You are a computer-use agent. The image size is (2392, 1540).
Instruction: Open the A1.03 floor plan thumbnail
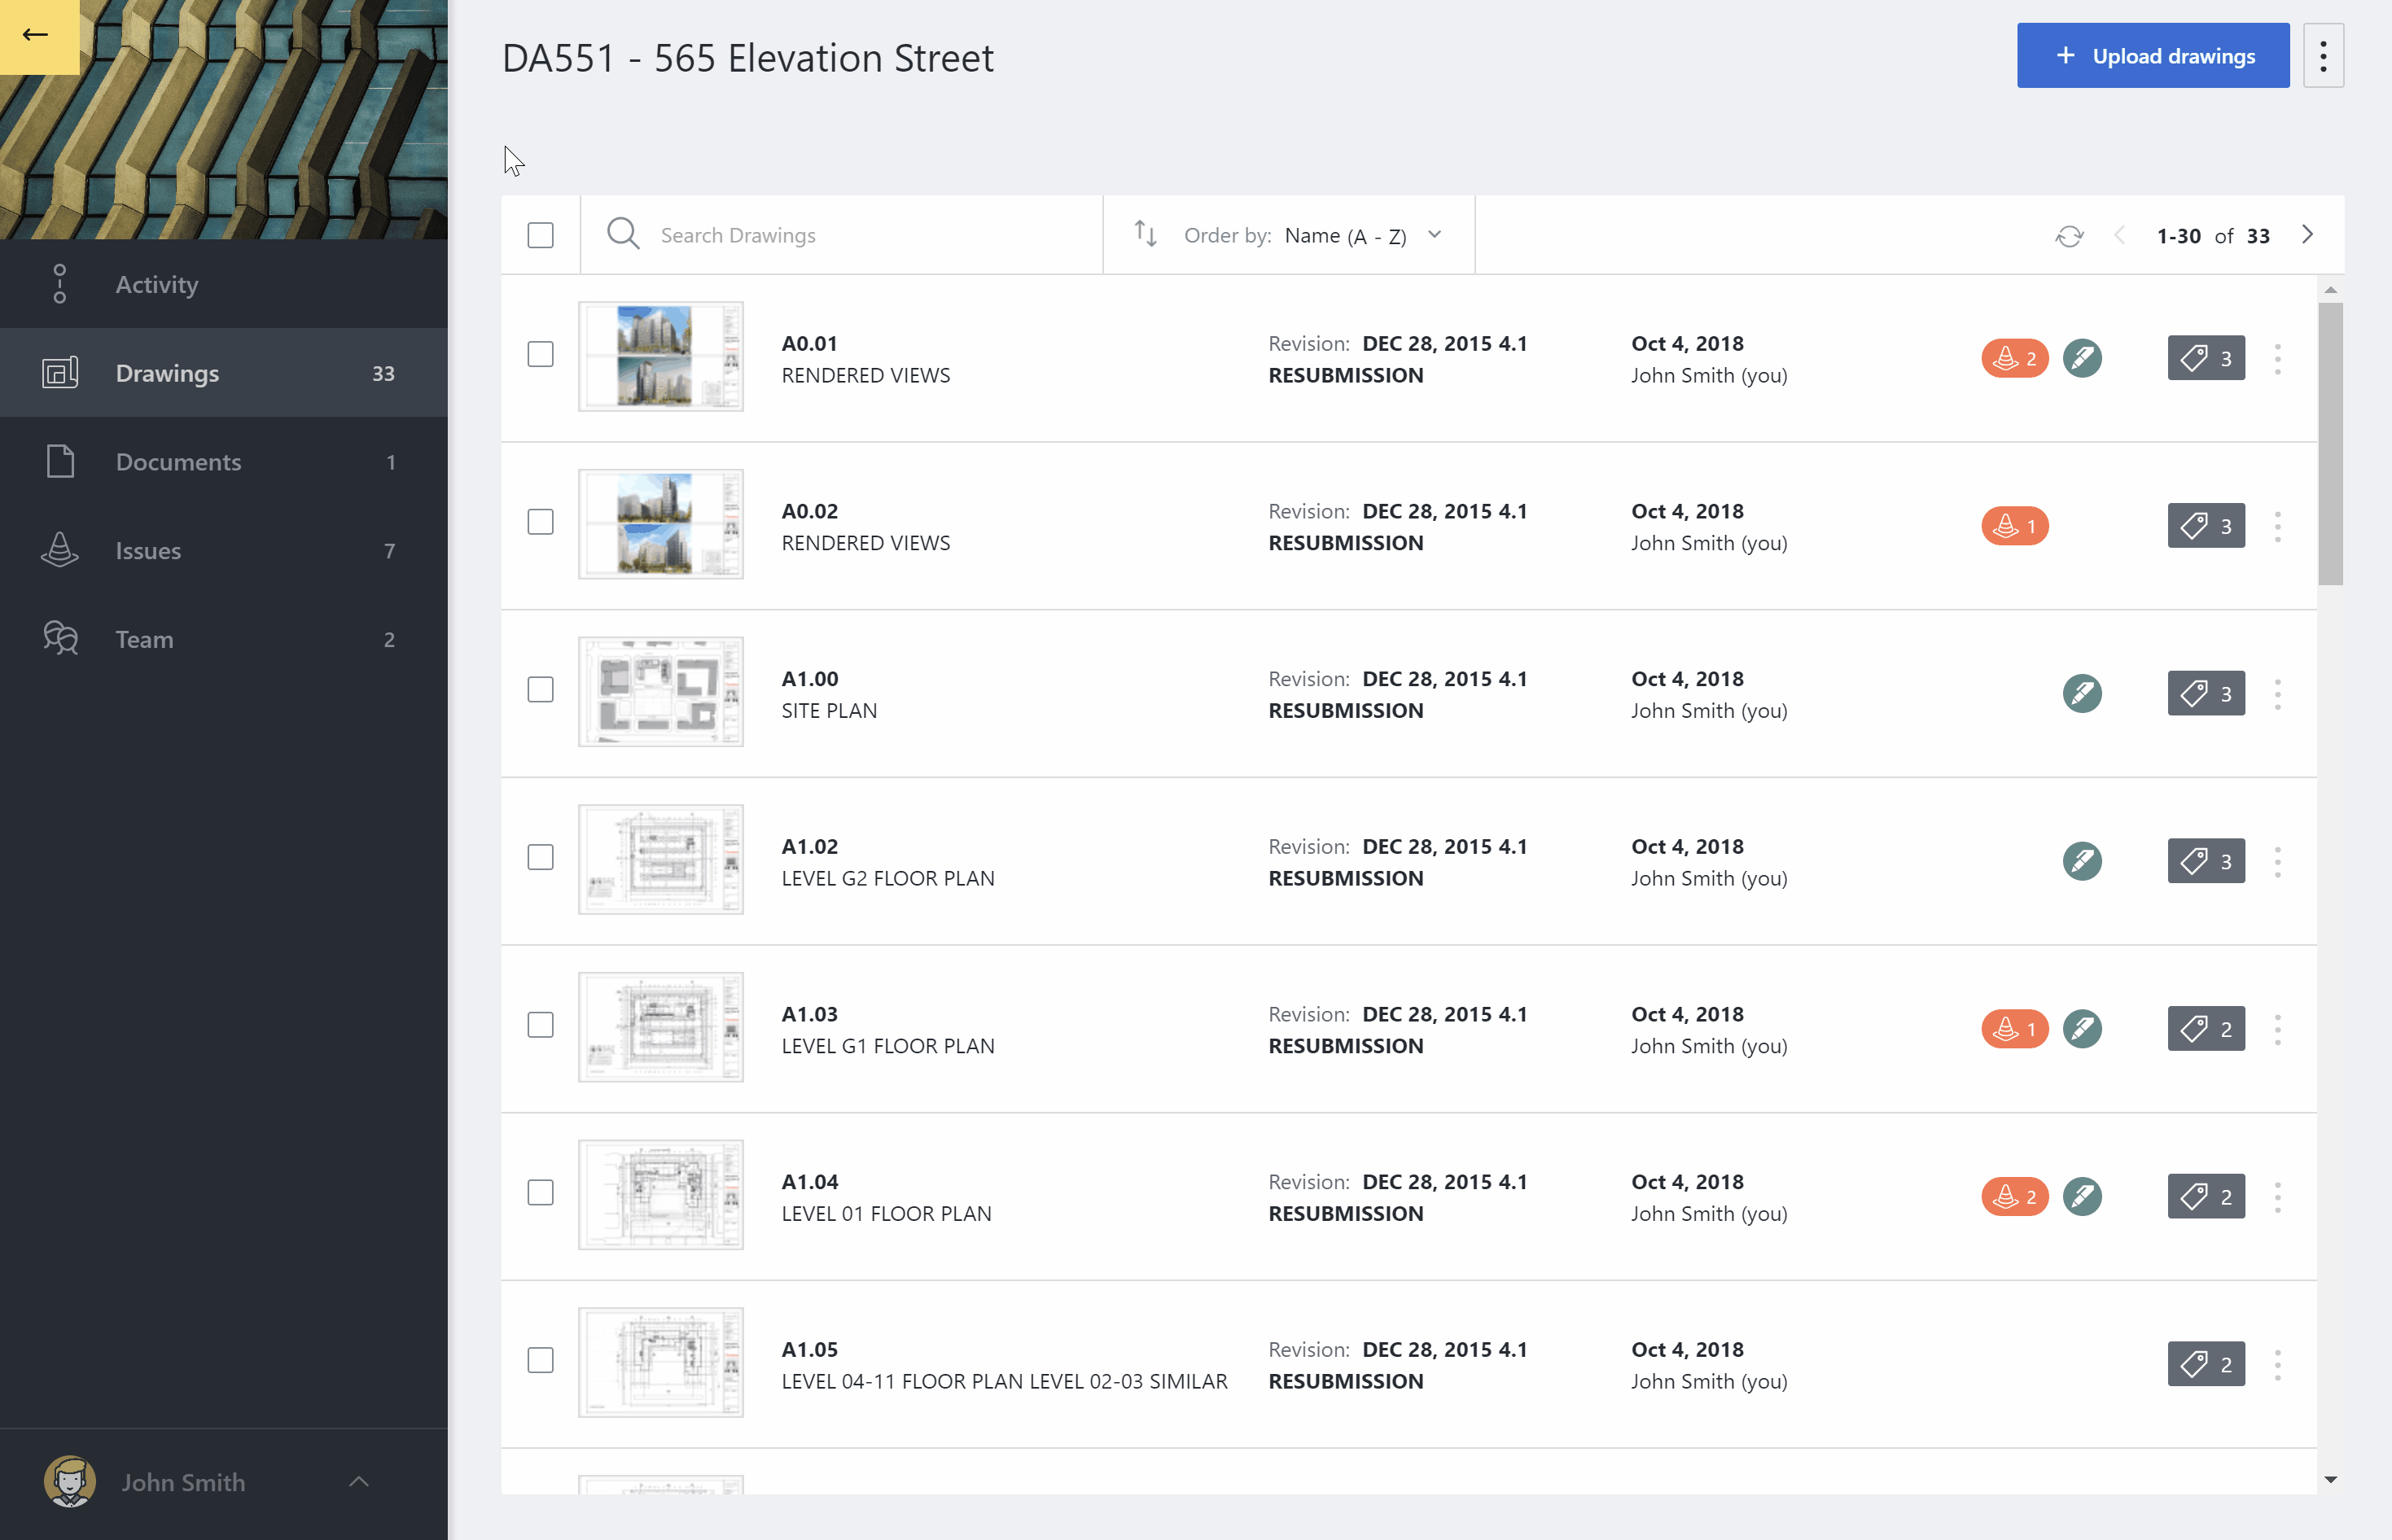(x=661, y=1027)
